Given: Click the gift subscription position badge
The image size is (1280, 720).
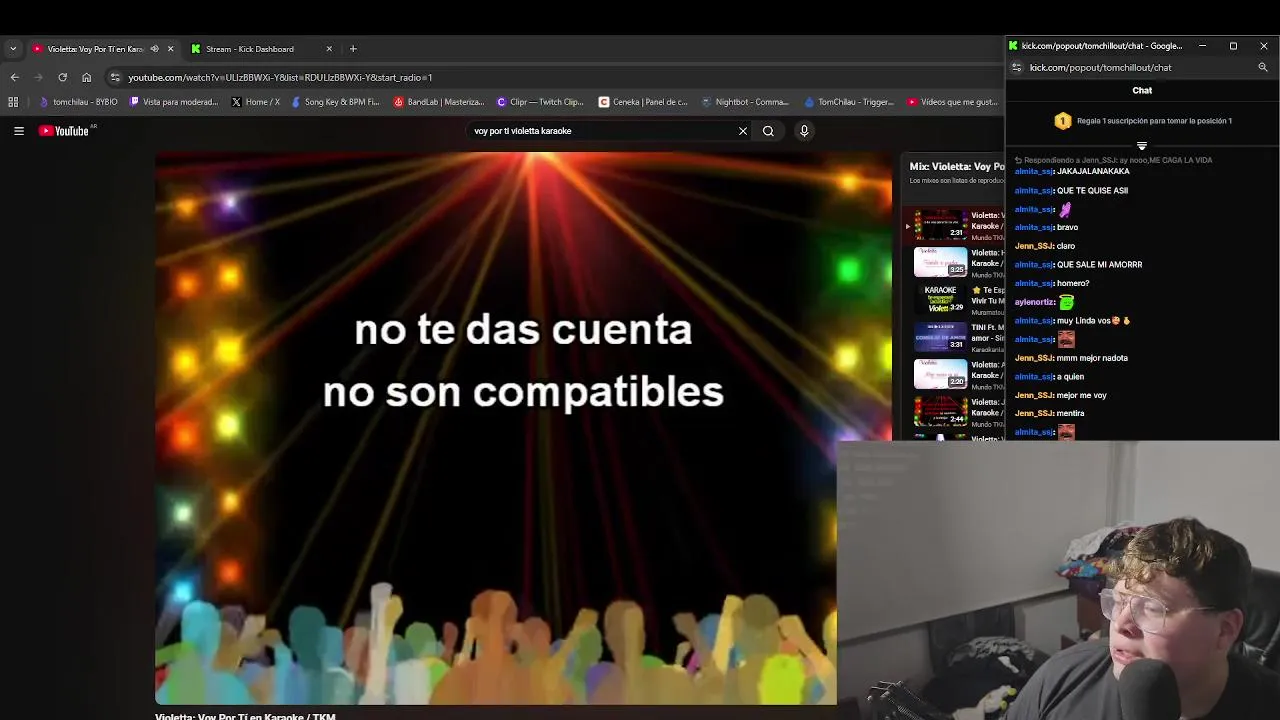Looking at the screenshot, I should (x=1063, y=121).
